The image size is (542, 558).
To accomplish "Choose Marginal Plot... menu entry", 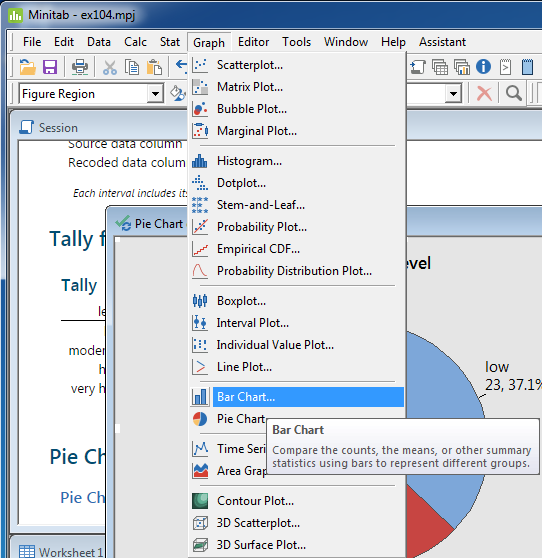I will point(297,131).
